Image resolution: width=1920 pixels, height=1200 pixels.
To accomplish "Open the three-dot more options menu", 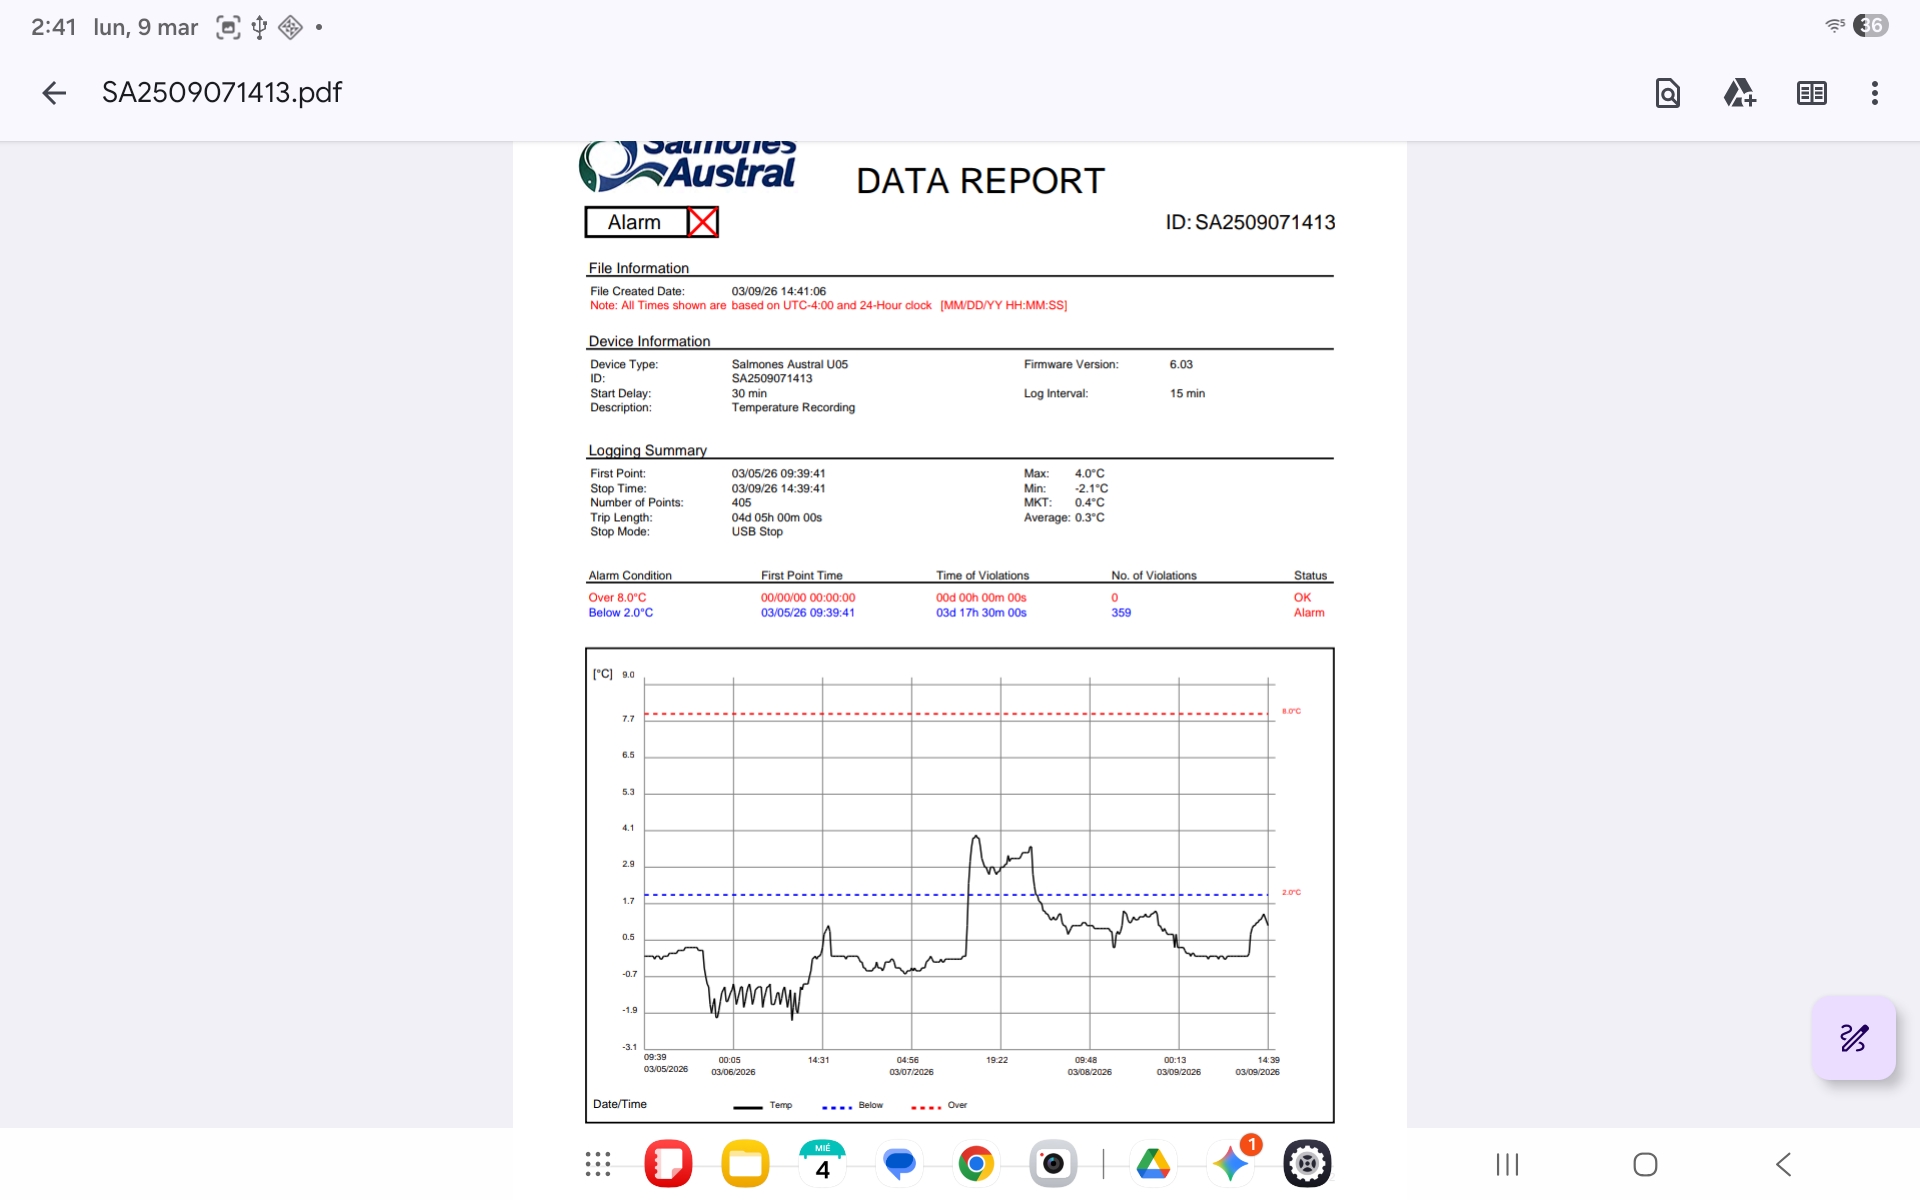I will tap(1874, 93).
